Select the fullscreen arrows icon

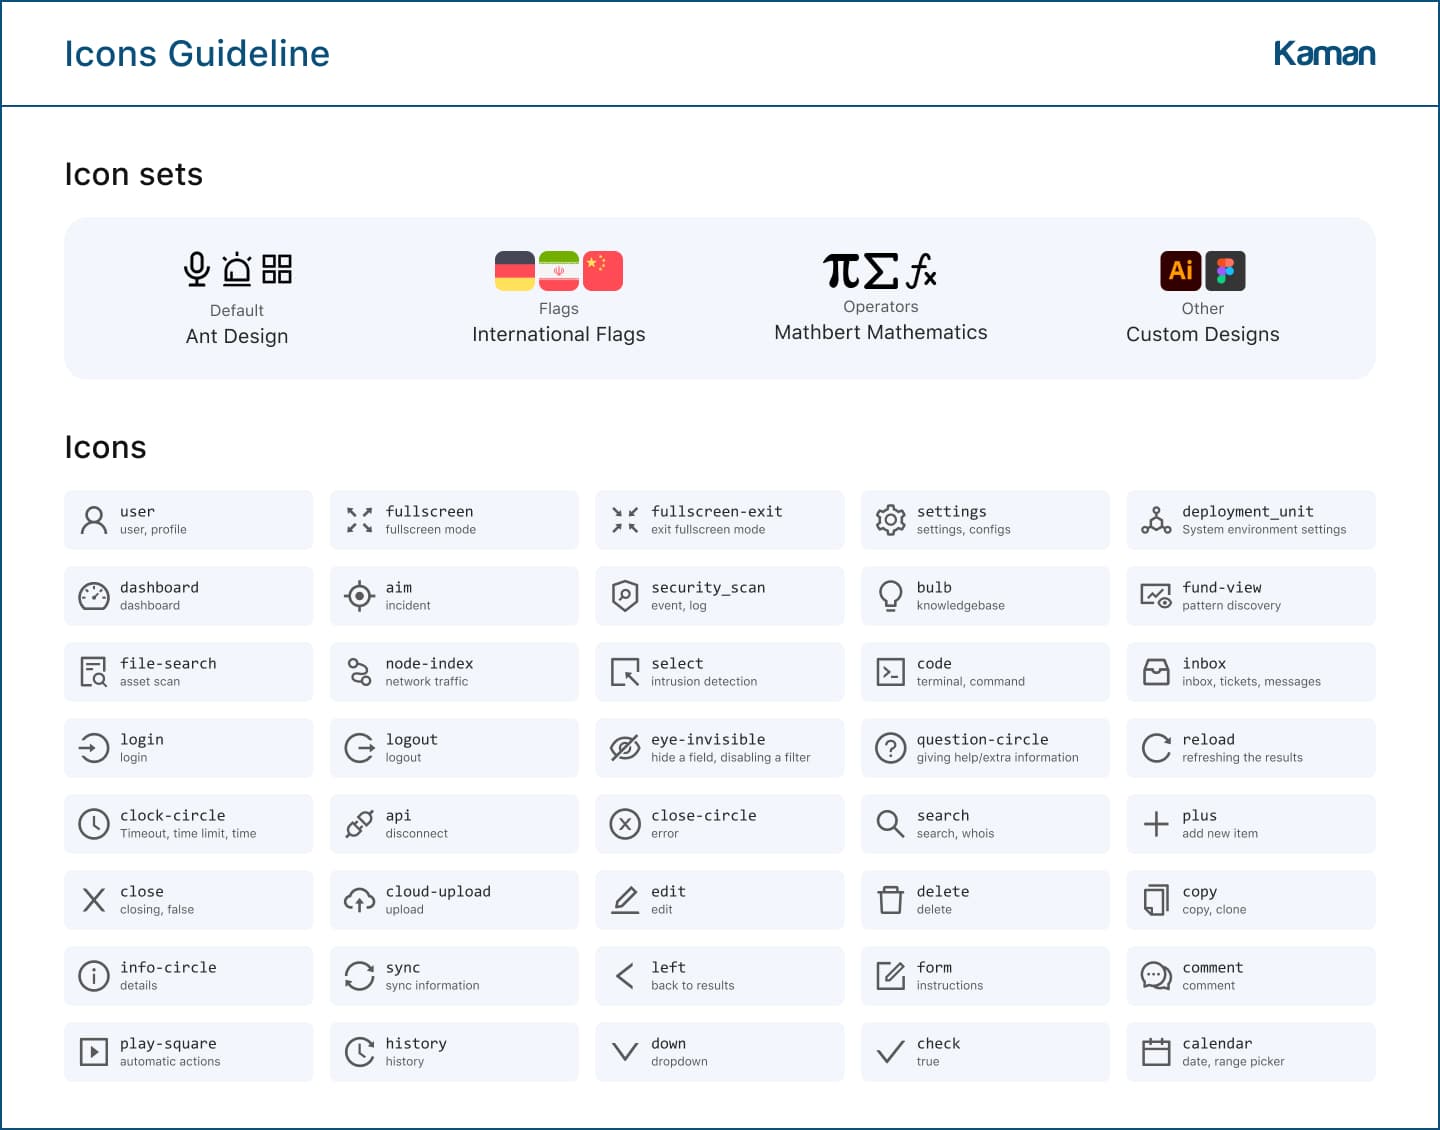pyautogui.click(x=359, y=520)
